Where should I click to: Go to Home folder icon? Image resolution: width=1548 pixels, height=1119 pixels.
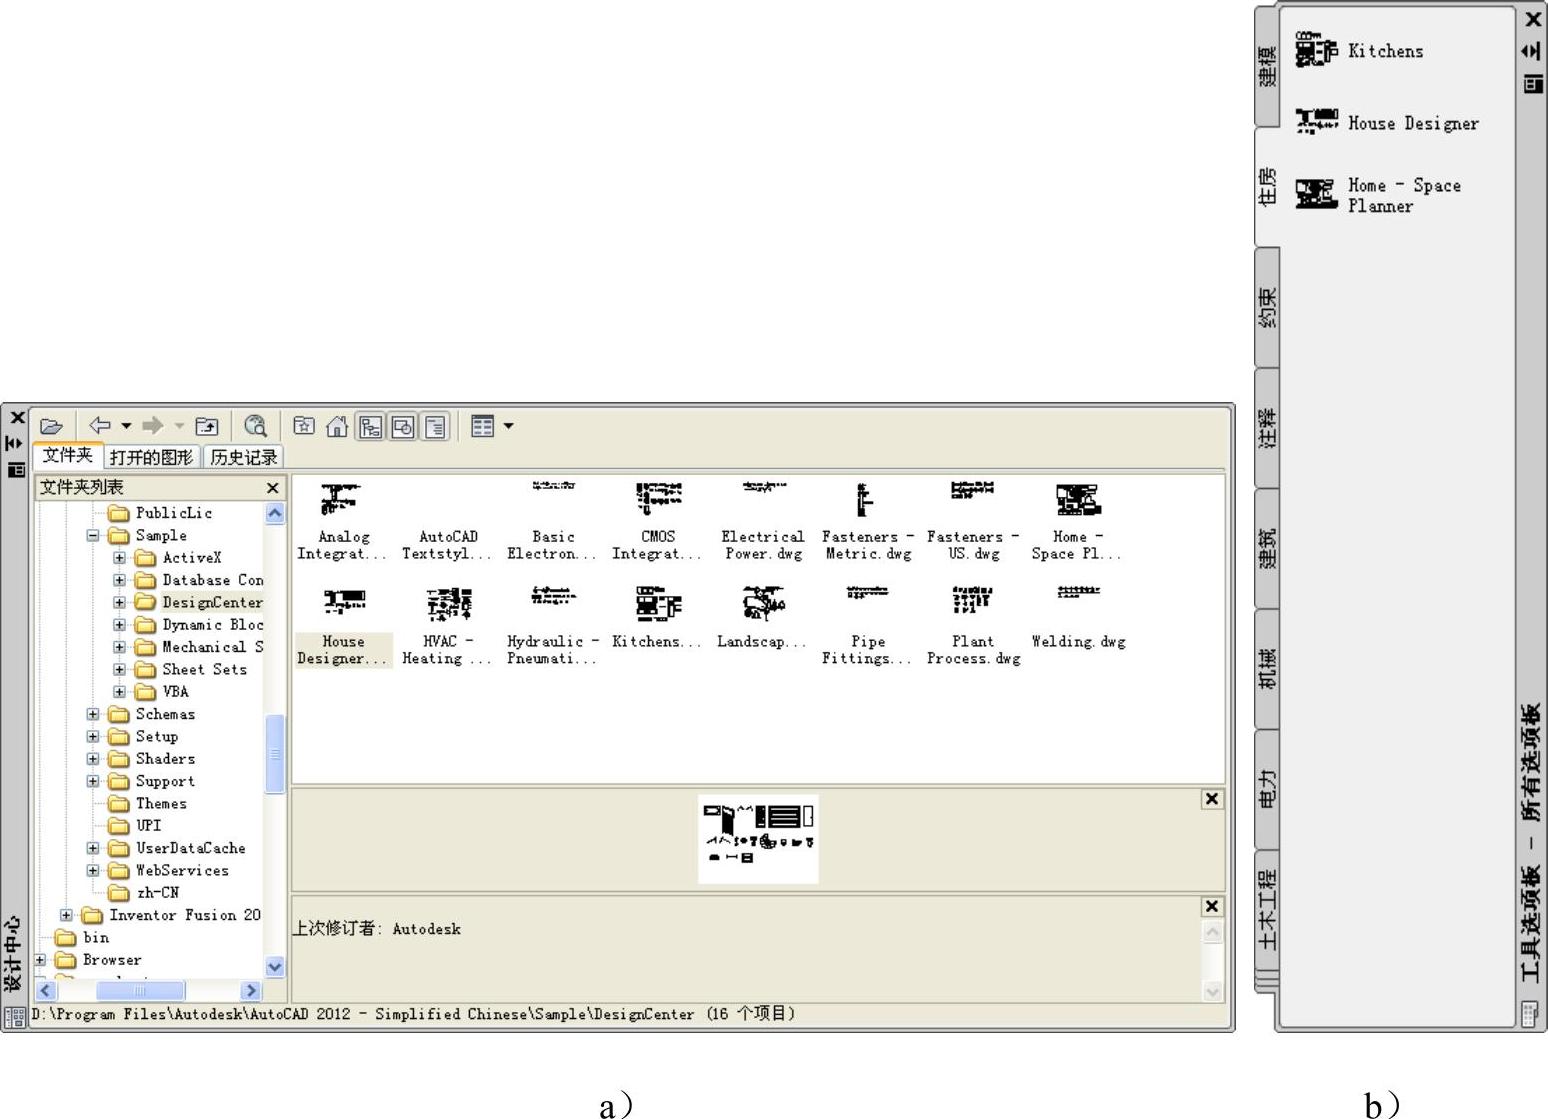[337, 426]
